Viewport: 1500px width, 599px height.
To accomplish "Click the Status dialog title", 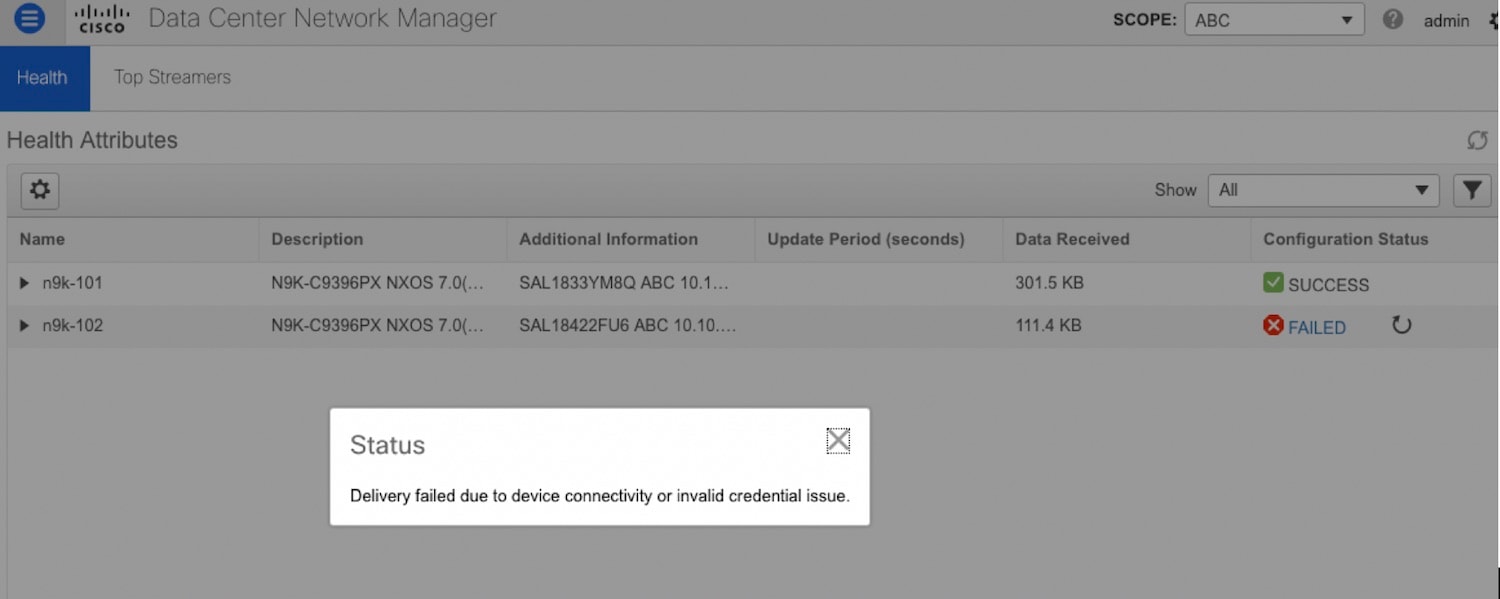I will [387, 445].
